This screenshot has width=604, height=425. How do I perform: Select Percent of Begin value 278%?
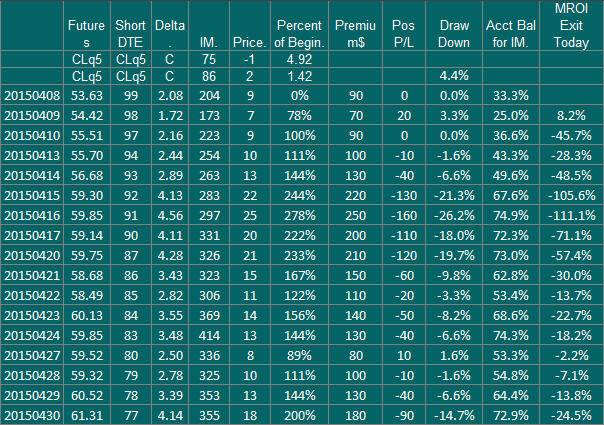pyautogui.click(x=299, y=215)
